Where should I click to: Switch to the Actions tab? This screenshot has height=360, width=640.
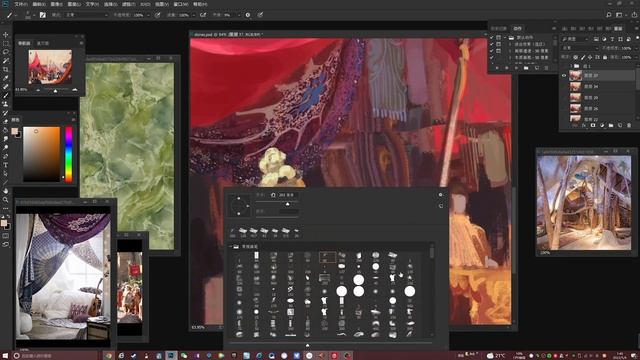pos(518,29)
